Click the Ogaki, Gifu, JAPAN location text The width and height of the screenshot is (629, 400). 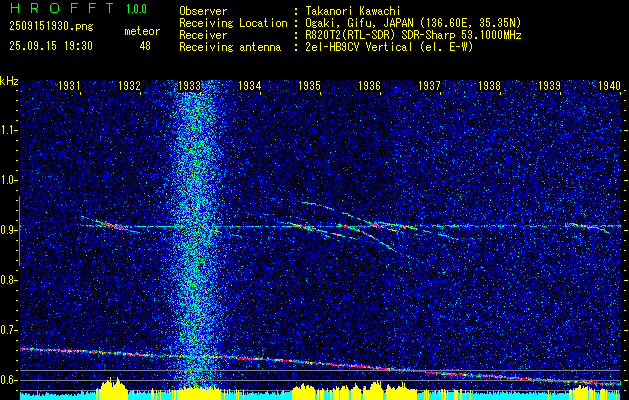tap(412, 23)
